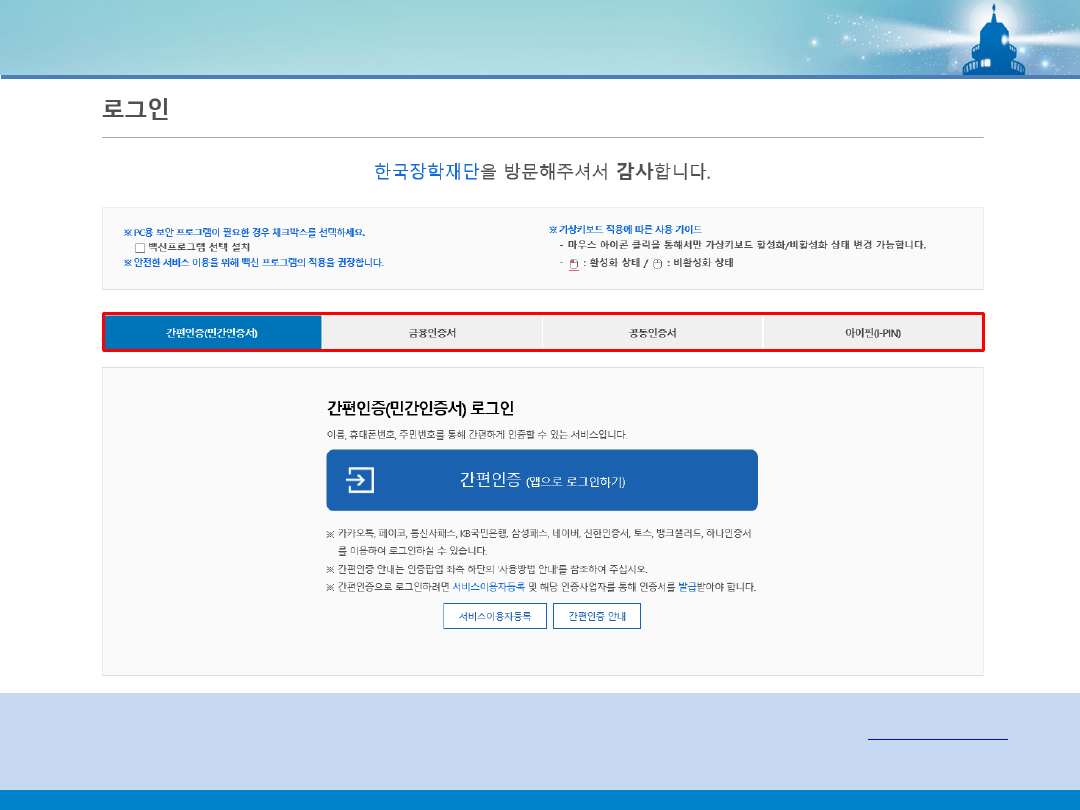
Task: Click the red active-state virtual keyboard mouse icon
Action: (x=574, y=264)
